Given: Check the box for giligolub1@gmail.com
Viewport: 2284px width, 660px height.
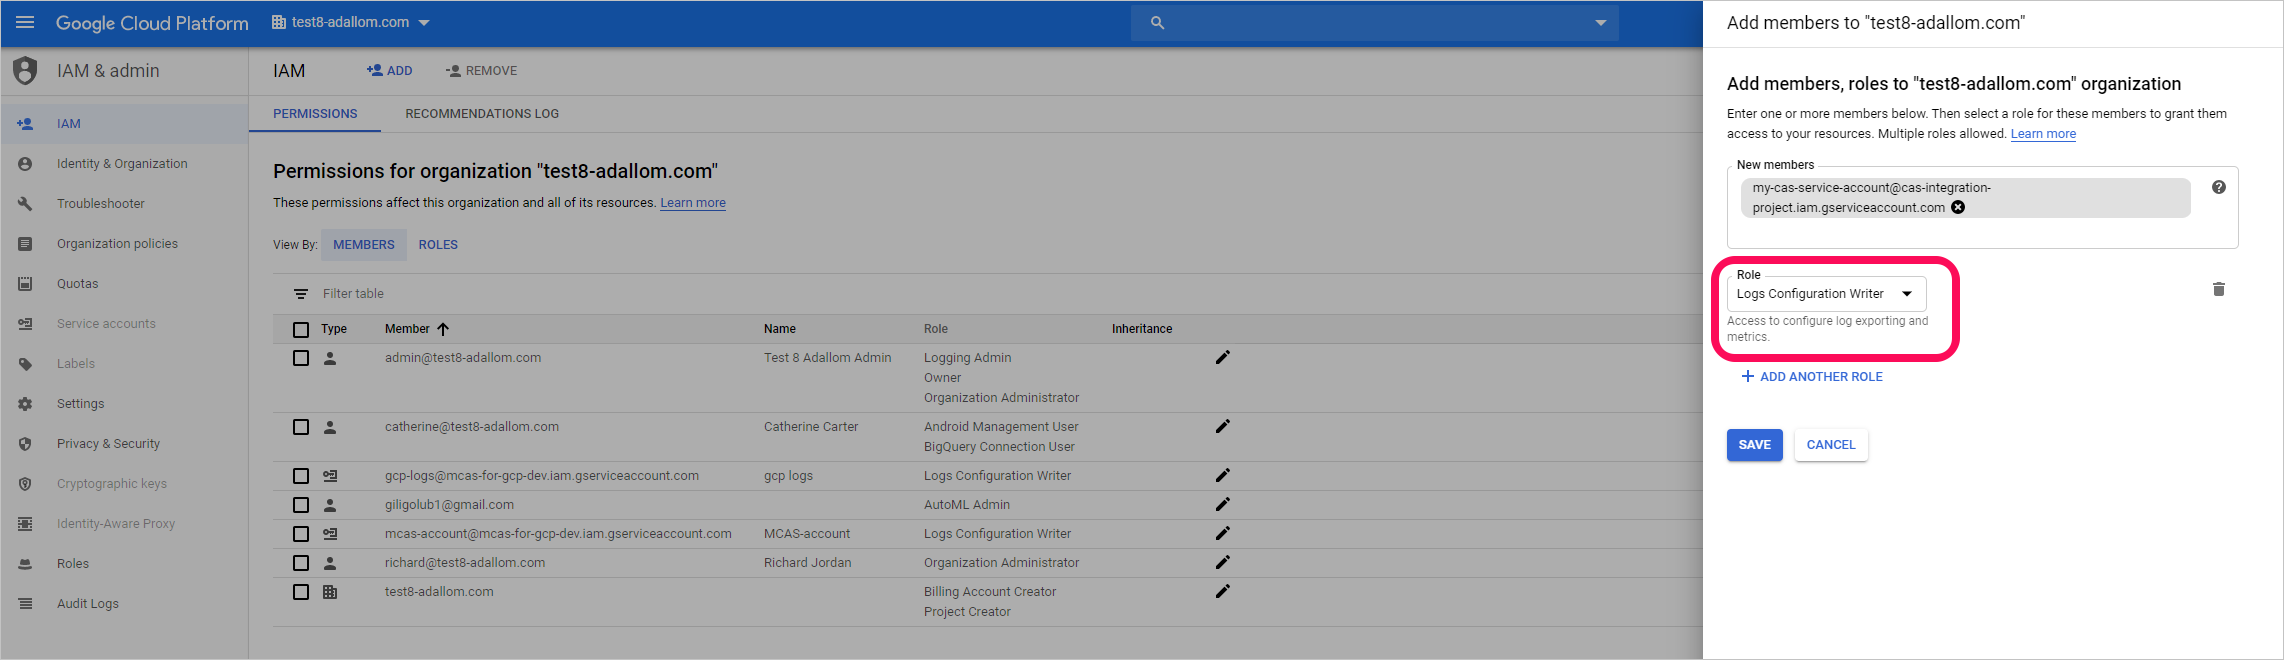Looking at the screenshot, I should (301, 505).
